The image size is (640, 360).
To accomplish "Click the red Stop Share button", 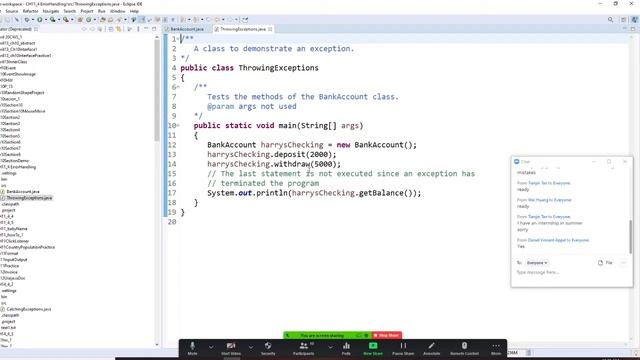I will 387,336.
